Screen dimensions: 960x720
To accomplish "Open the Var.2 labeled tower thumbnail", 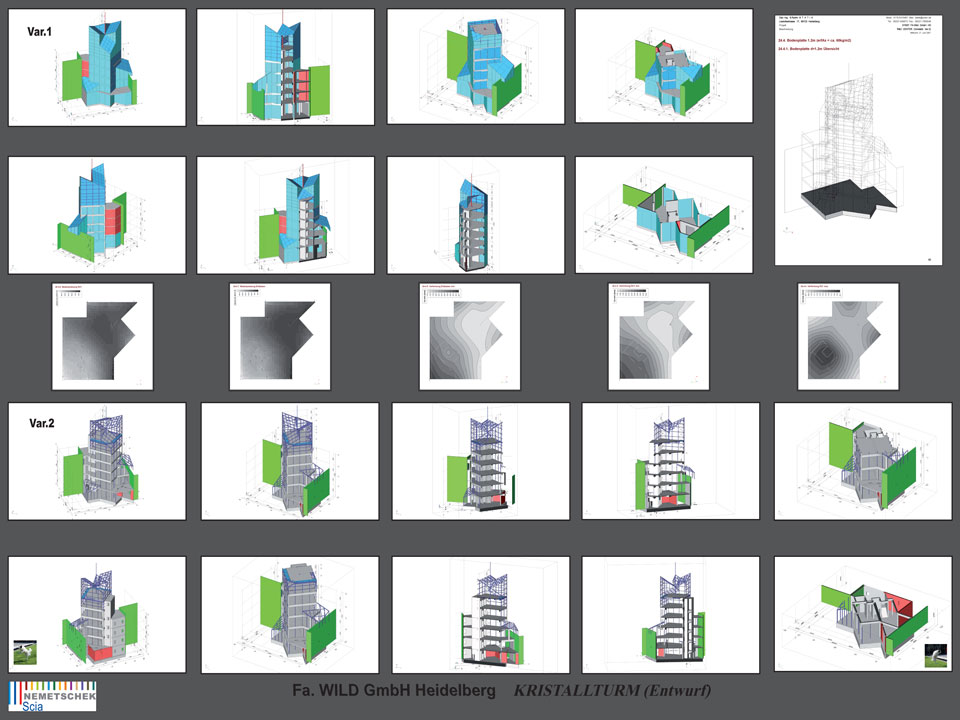I will [x=97, y=461].
